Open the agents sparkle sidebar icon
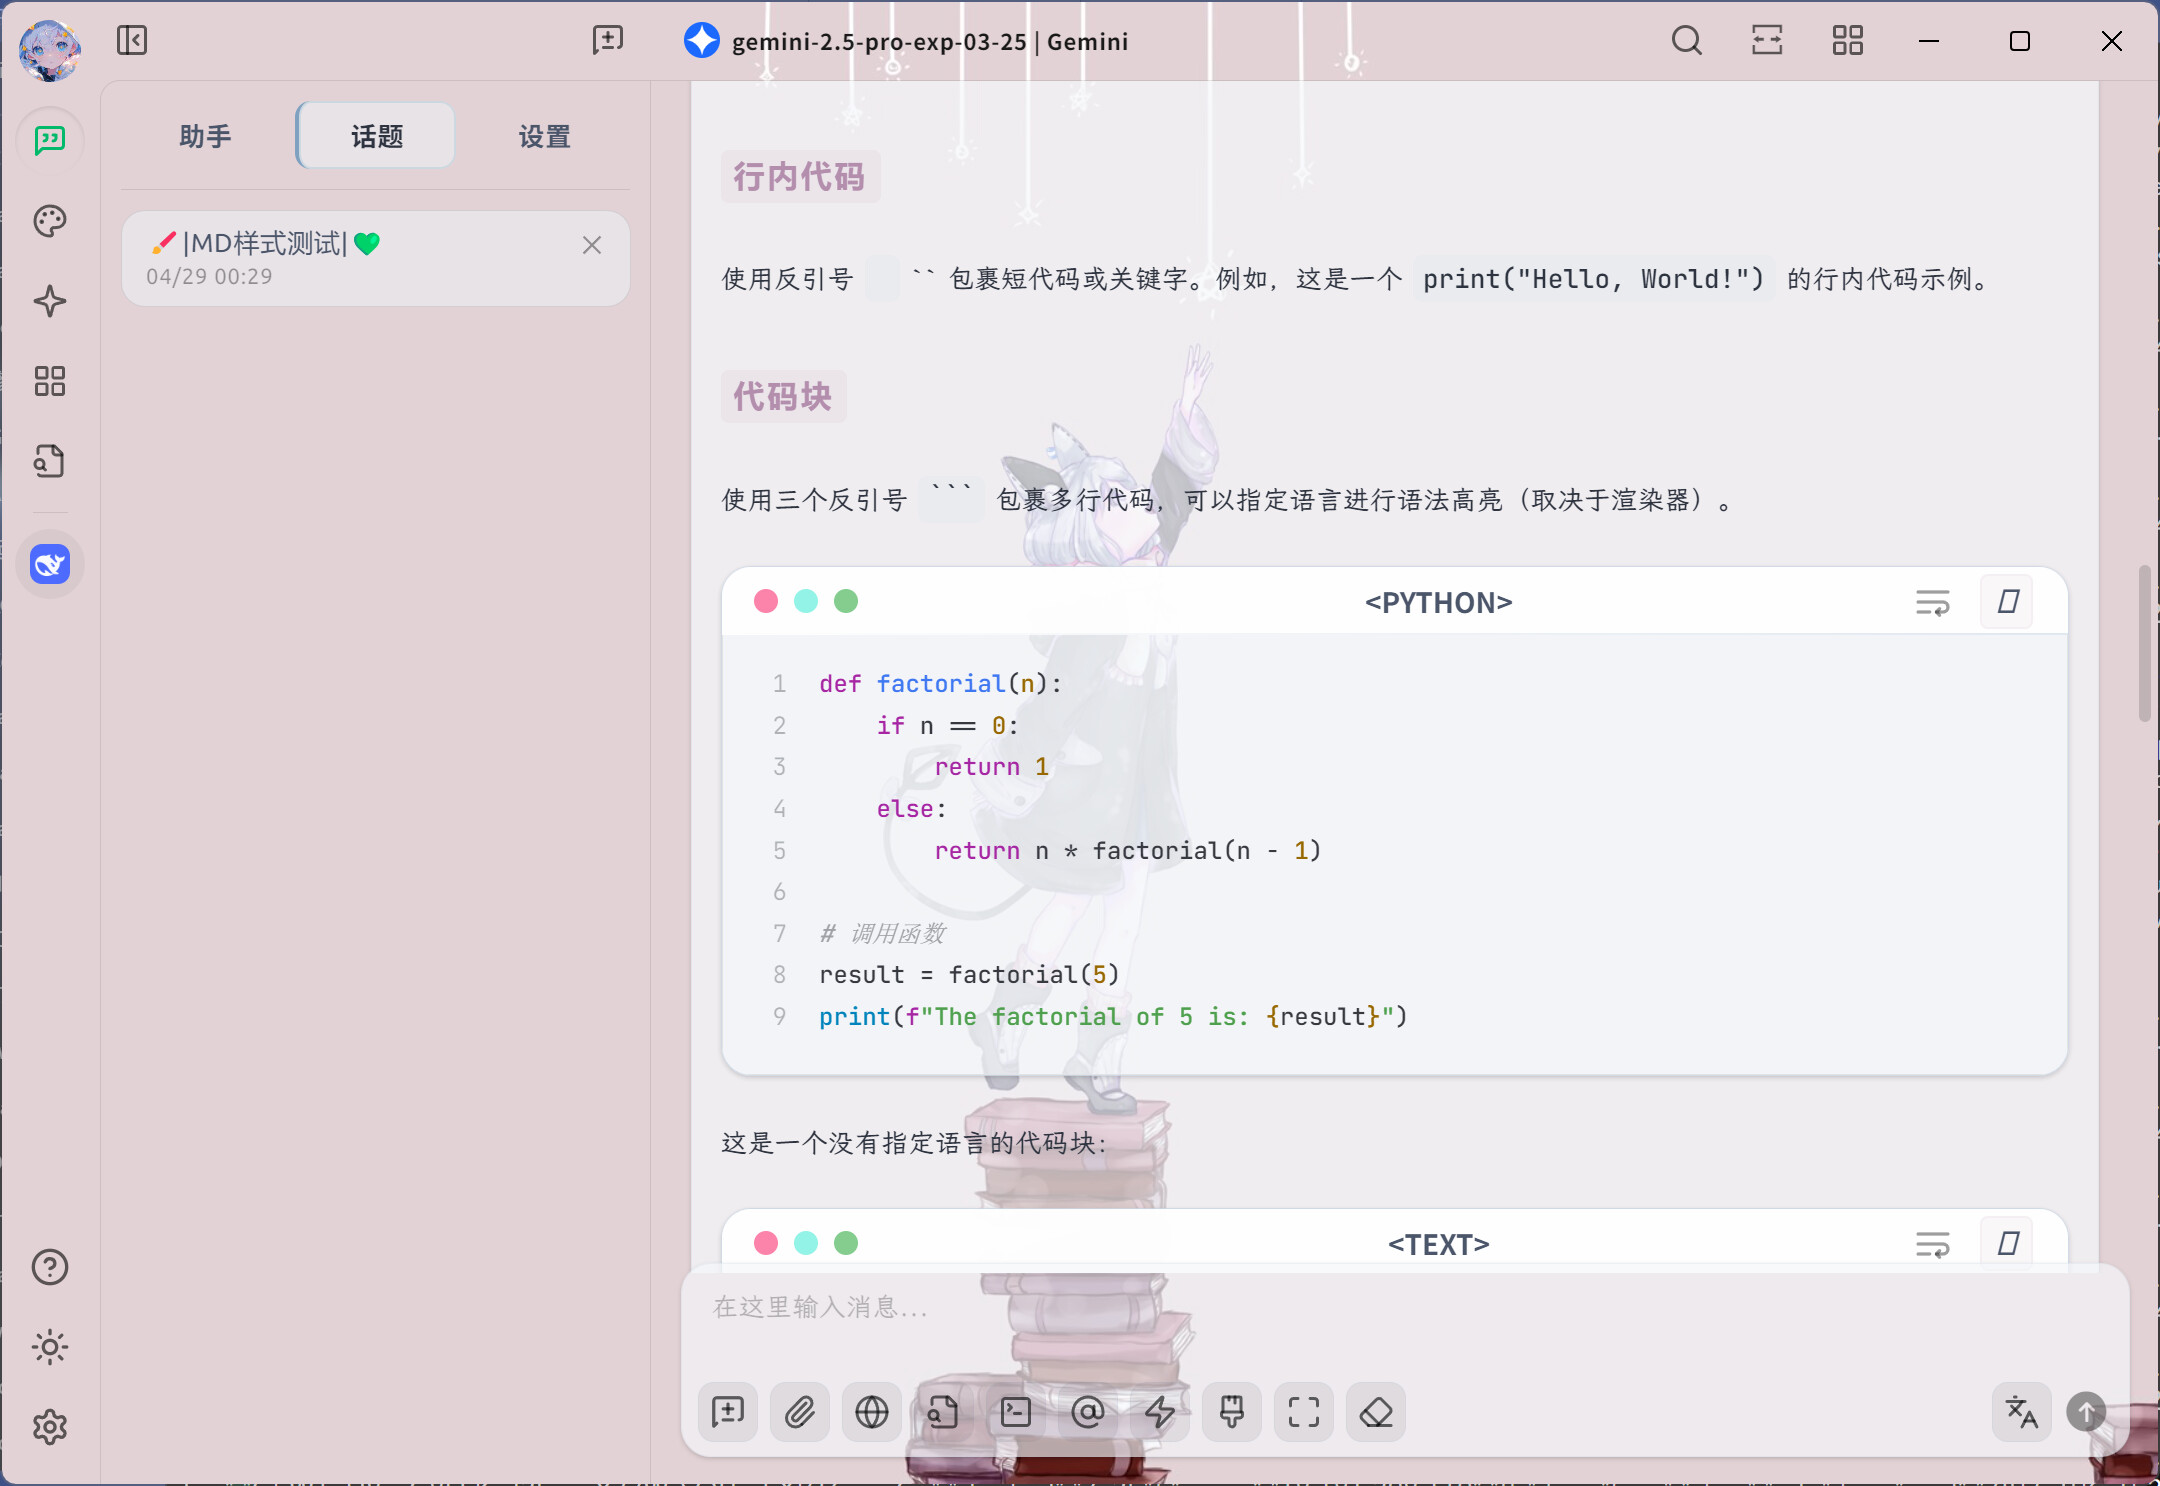 [x=50, y=301]
